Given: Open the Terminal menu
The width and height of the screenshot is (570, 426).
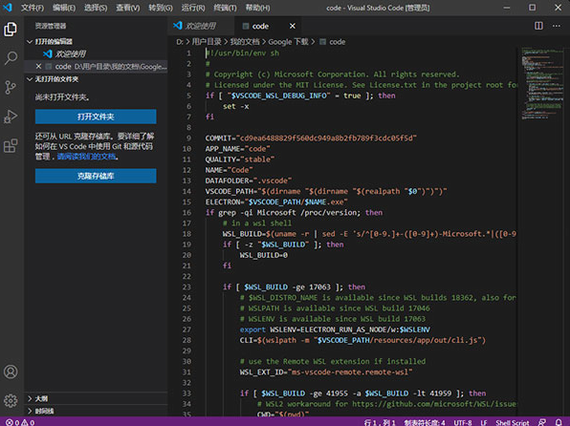Looking at the screenshot, I should (x=225, y=8).
